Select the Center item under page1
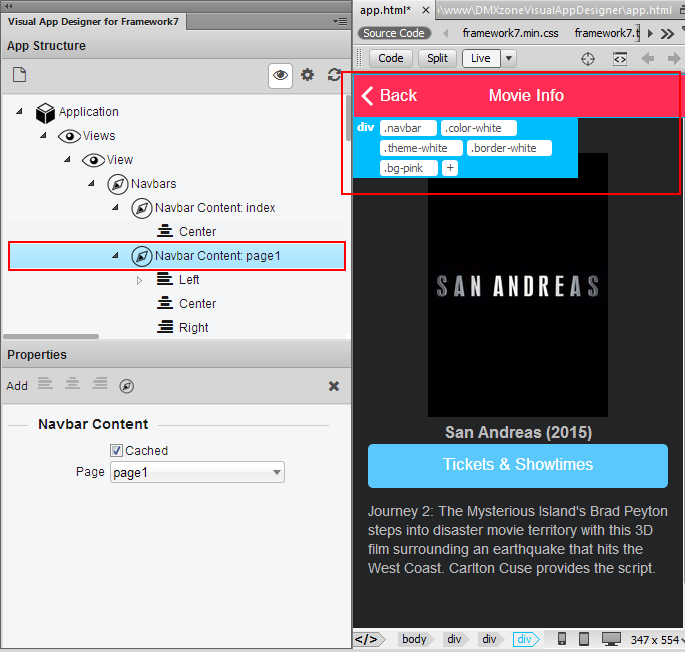 pyautogui.click(x=197, y=304)
